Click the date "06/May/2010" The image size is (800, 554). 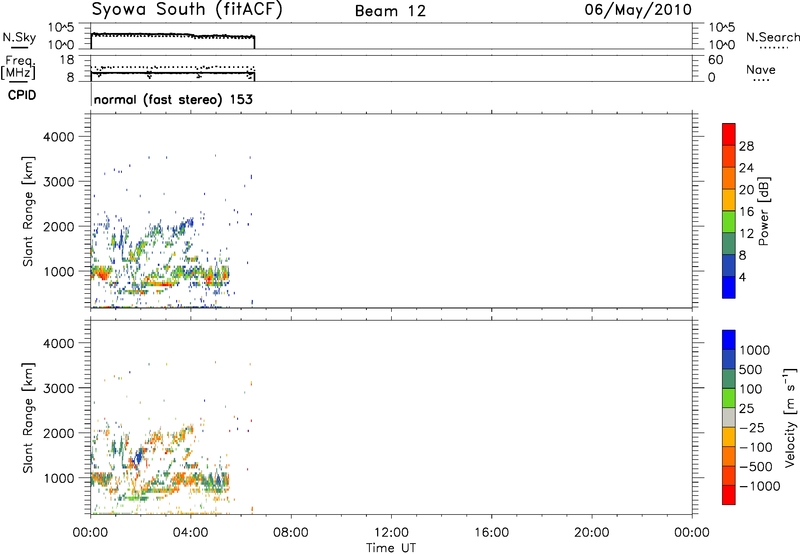point(638,10)
